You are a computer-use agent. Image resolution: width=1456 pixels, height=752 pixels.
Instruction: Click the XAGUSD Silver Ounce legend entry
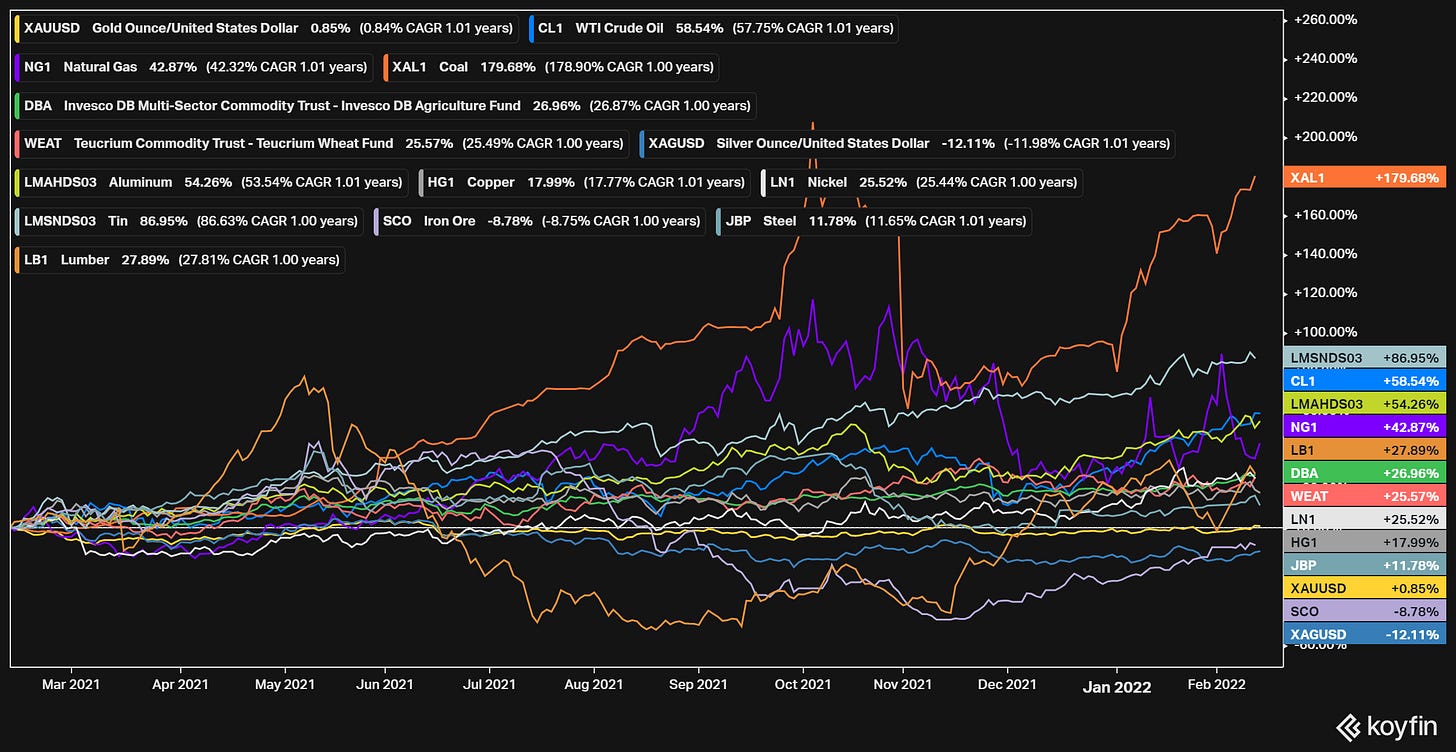(x=906, y=143)
